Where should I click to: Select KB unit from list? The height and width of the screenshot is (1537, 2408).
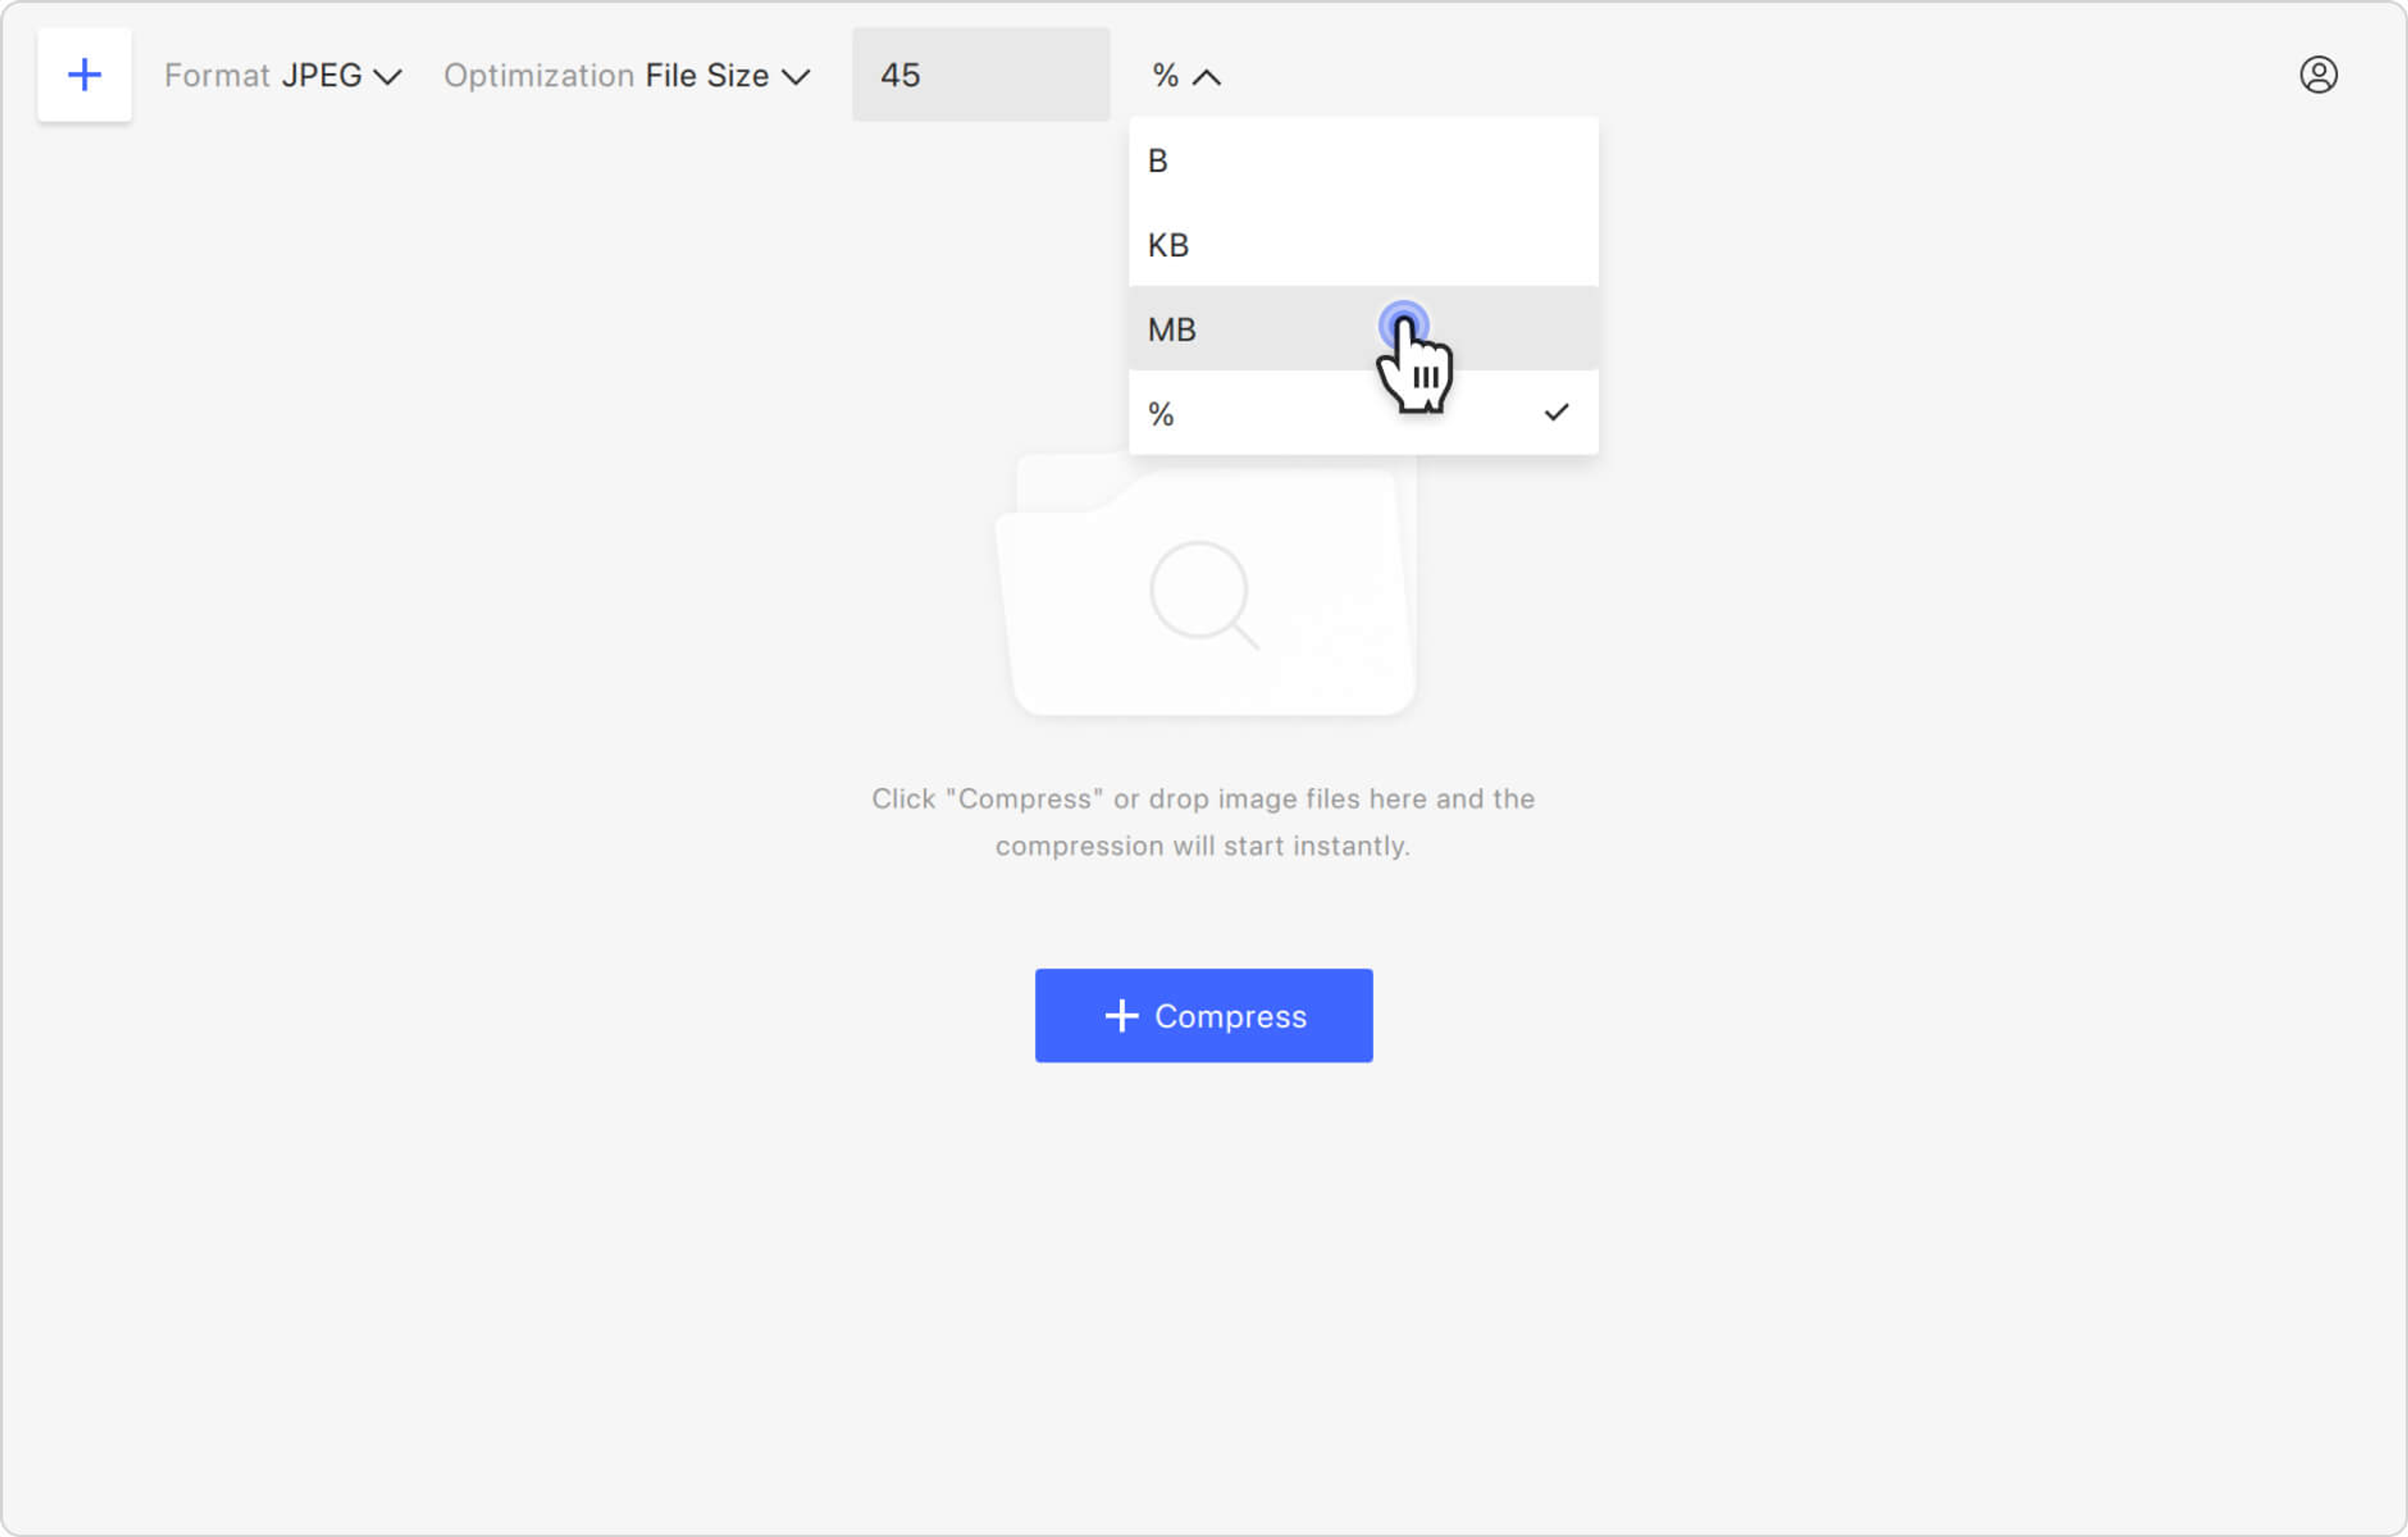pyautogui.click(x=1363, y=245)
